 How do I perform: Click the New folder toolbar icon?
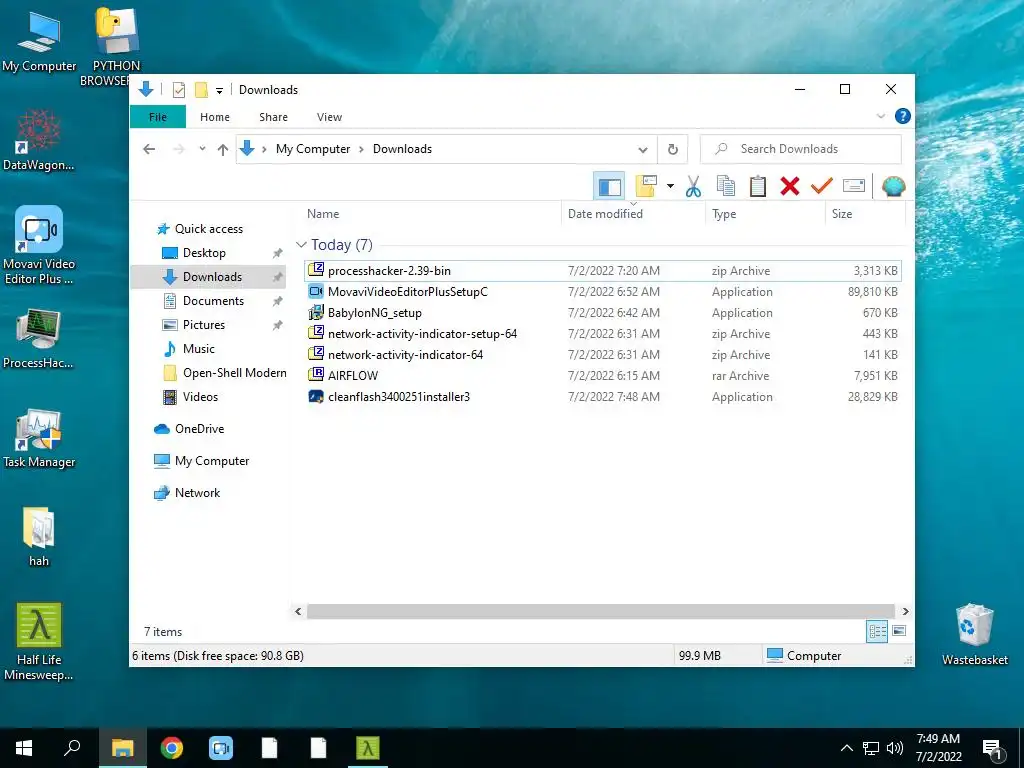click(x=646, y=187)
